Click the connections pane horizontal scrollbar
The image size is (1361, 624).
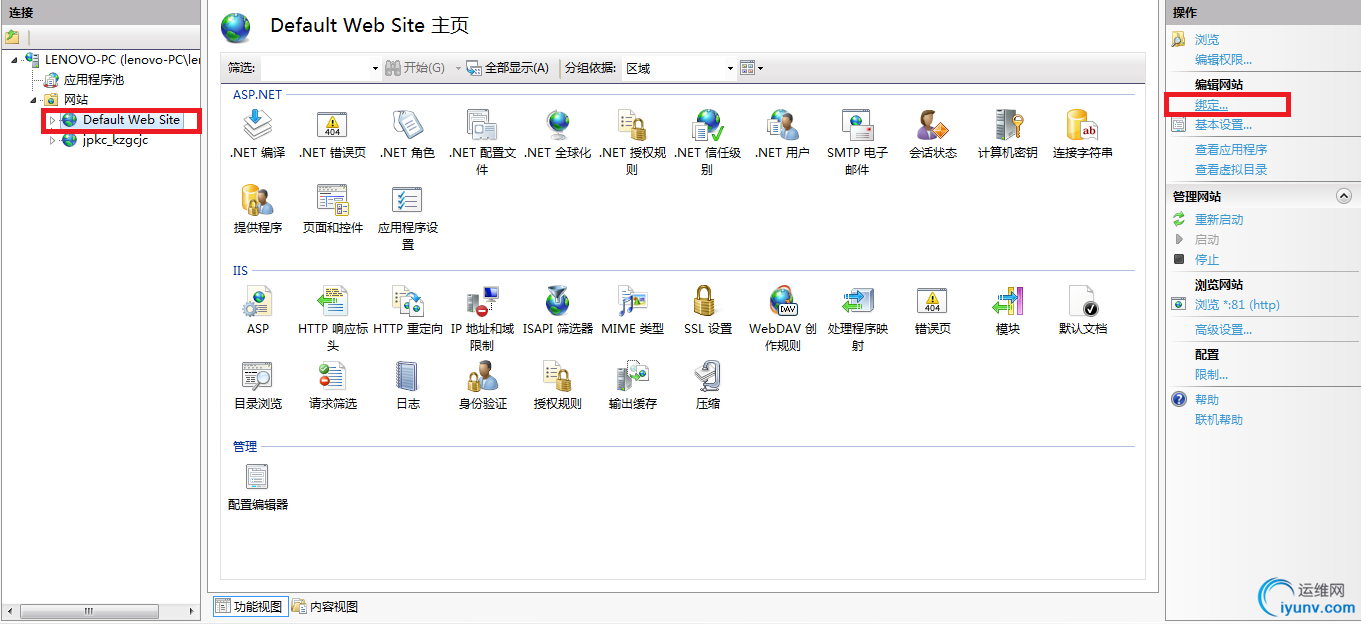coord(100,610)
